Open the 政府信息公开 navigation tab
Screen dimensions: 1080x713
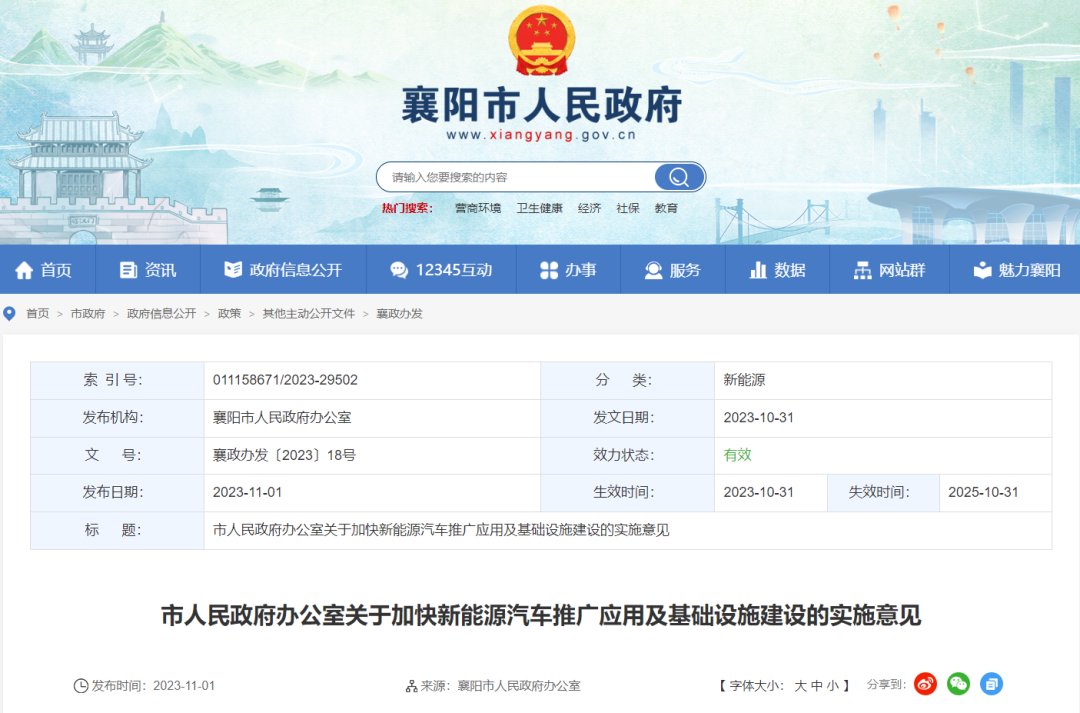283,270
